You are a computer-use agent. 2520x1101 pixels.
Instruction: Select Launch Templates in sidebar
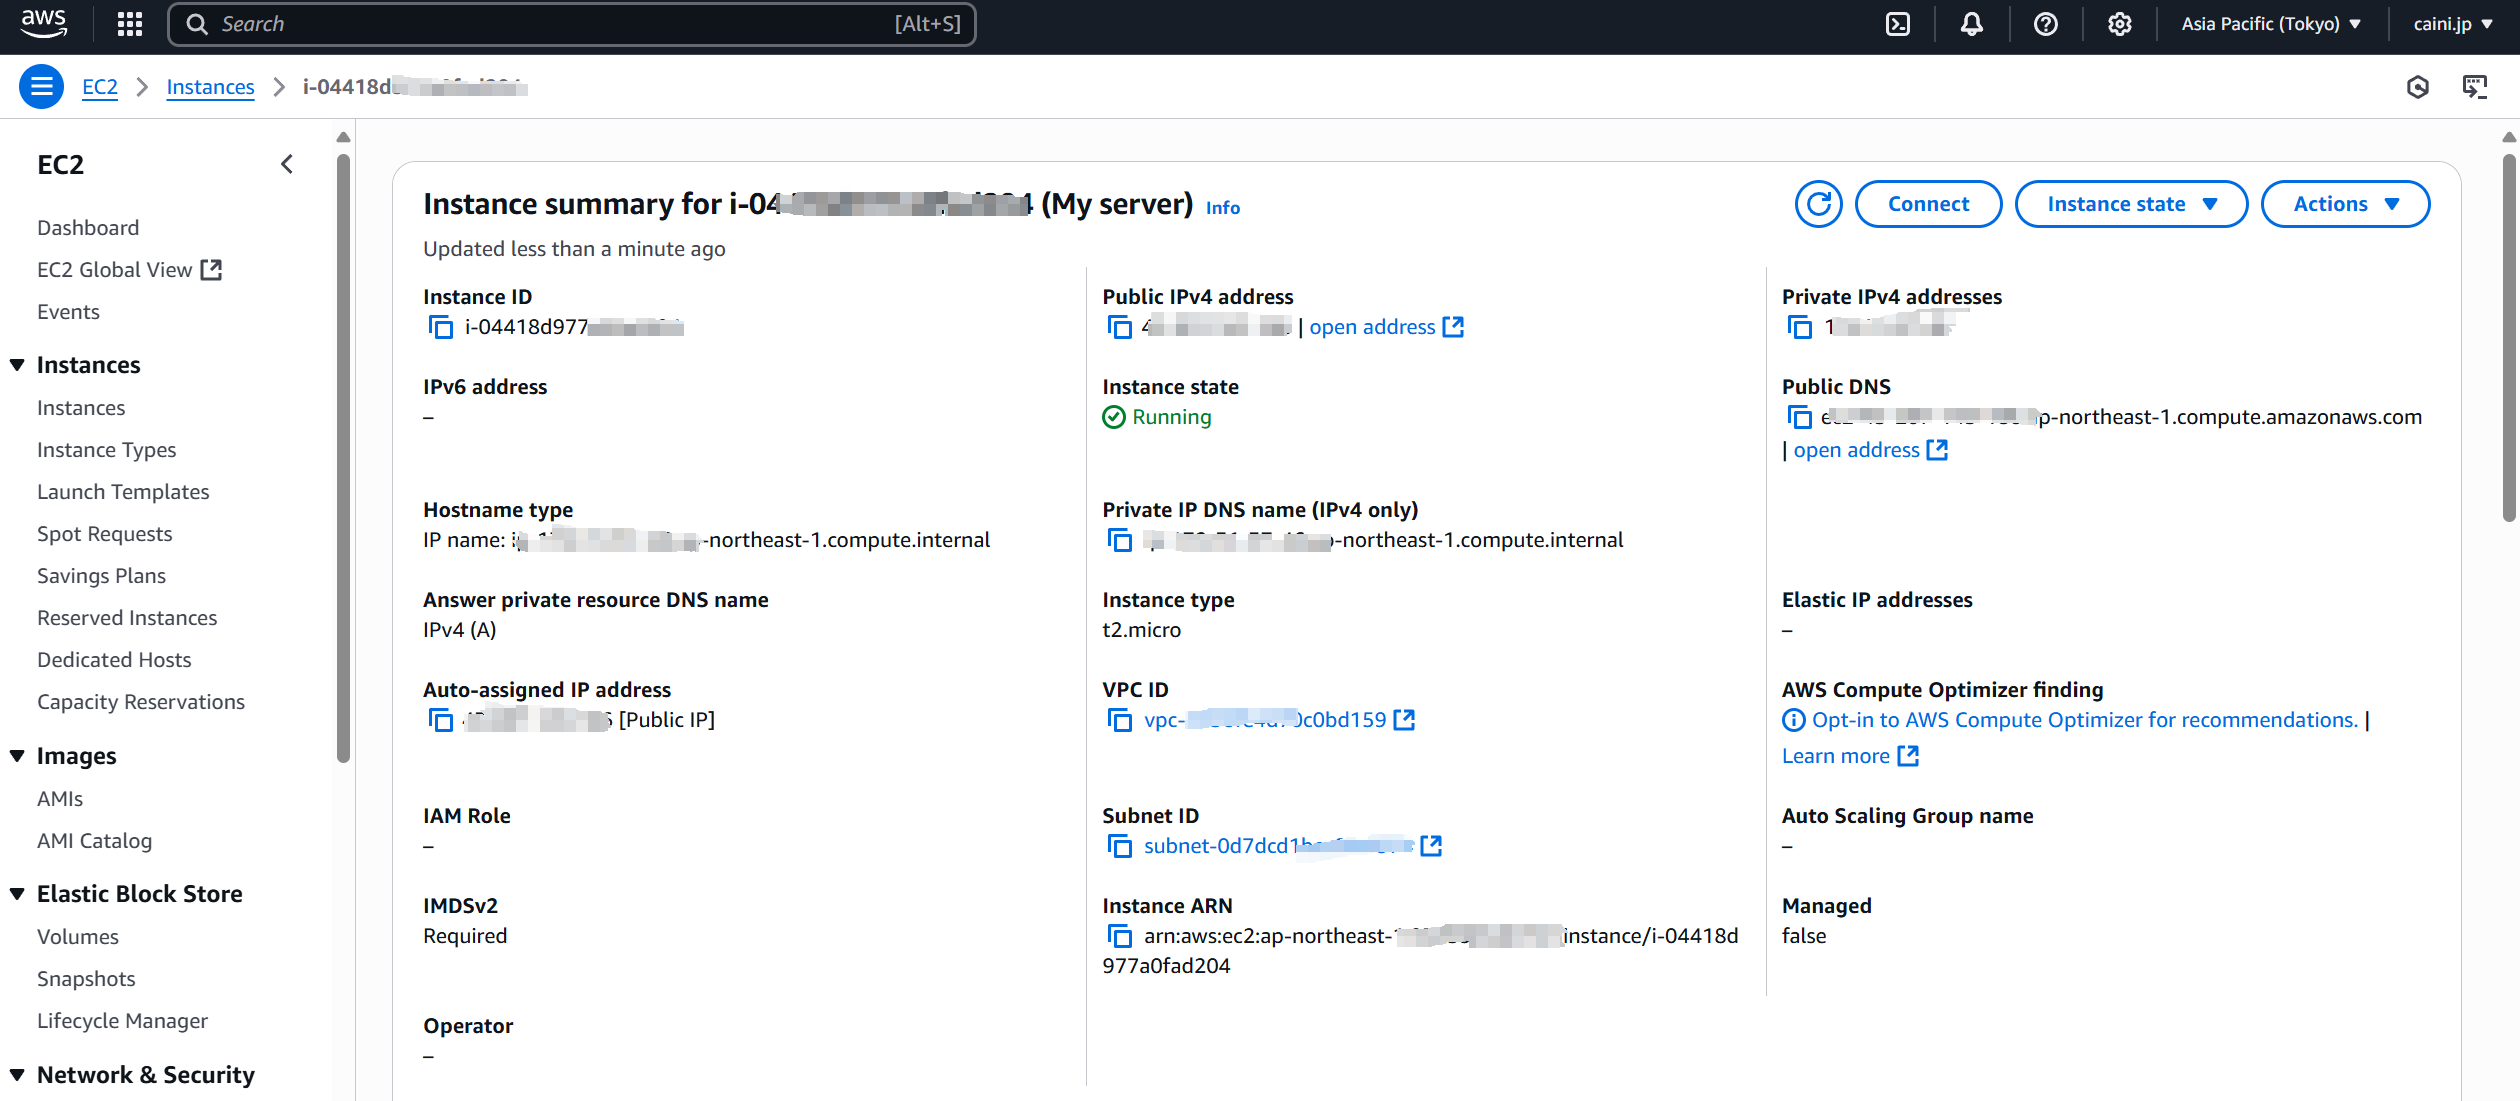click(123, 492)
